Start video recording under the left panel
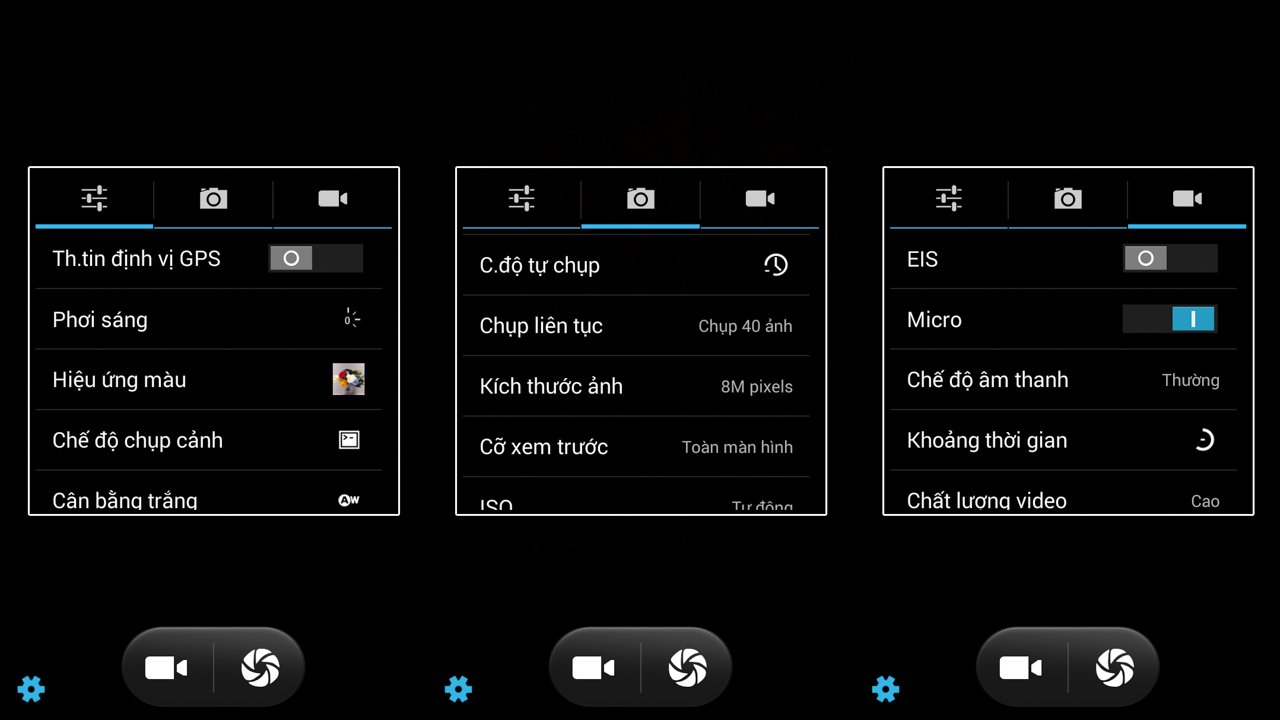Image resolution: width=1280 pixels, height=720 pixels. pyautogui.click(x=167, y=668)
